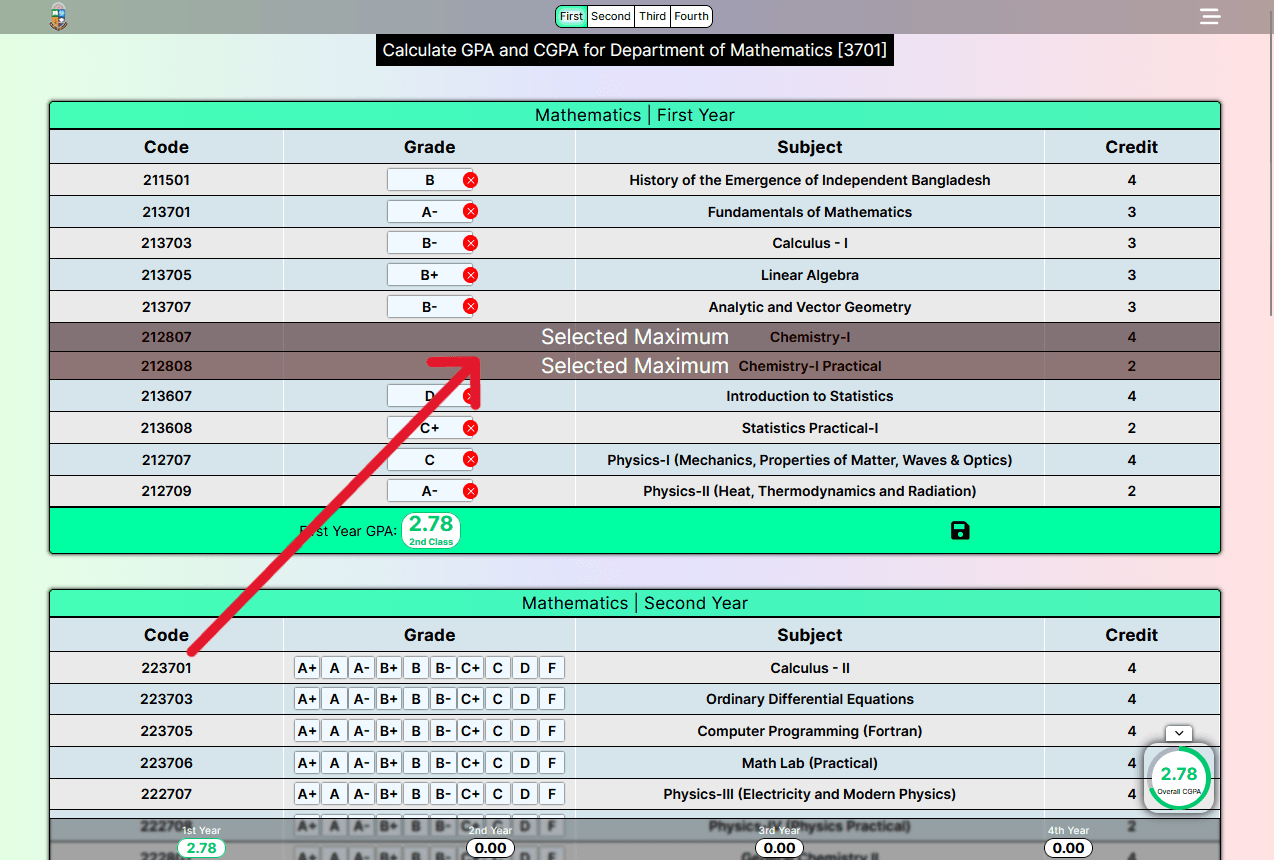Image resolution: width=1274 pixels, height=860 pixels.
Task: Pick grade F for Computer Programming (Fortran)
Action: click(x=551, y=731)
